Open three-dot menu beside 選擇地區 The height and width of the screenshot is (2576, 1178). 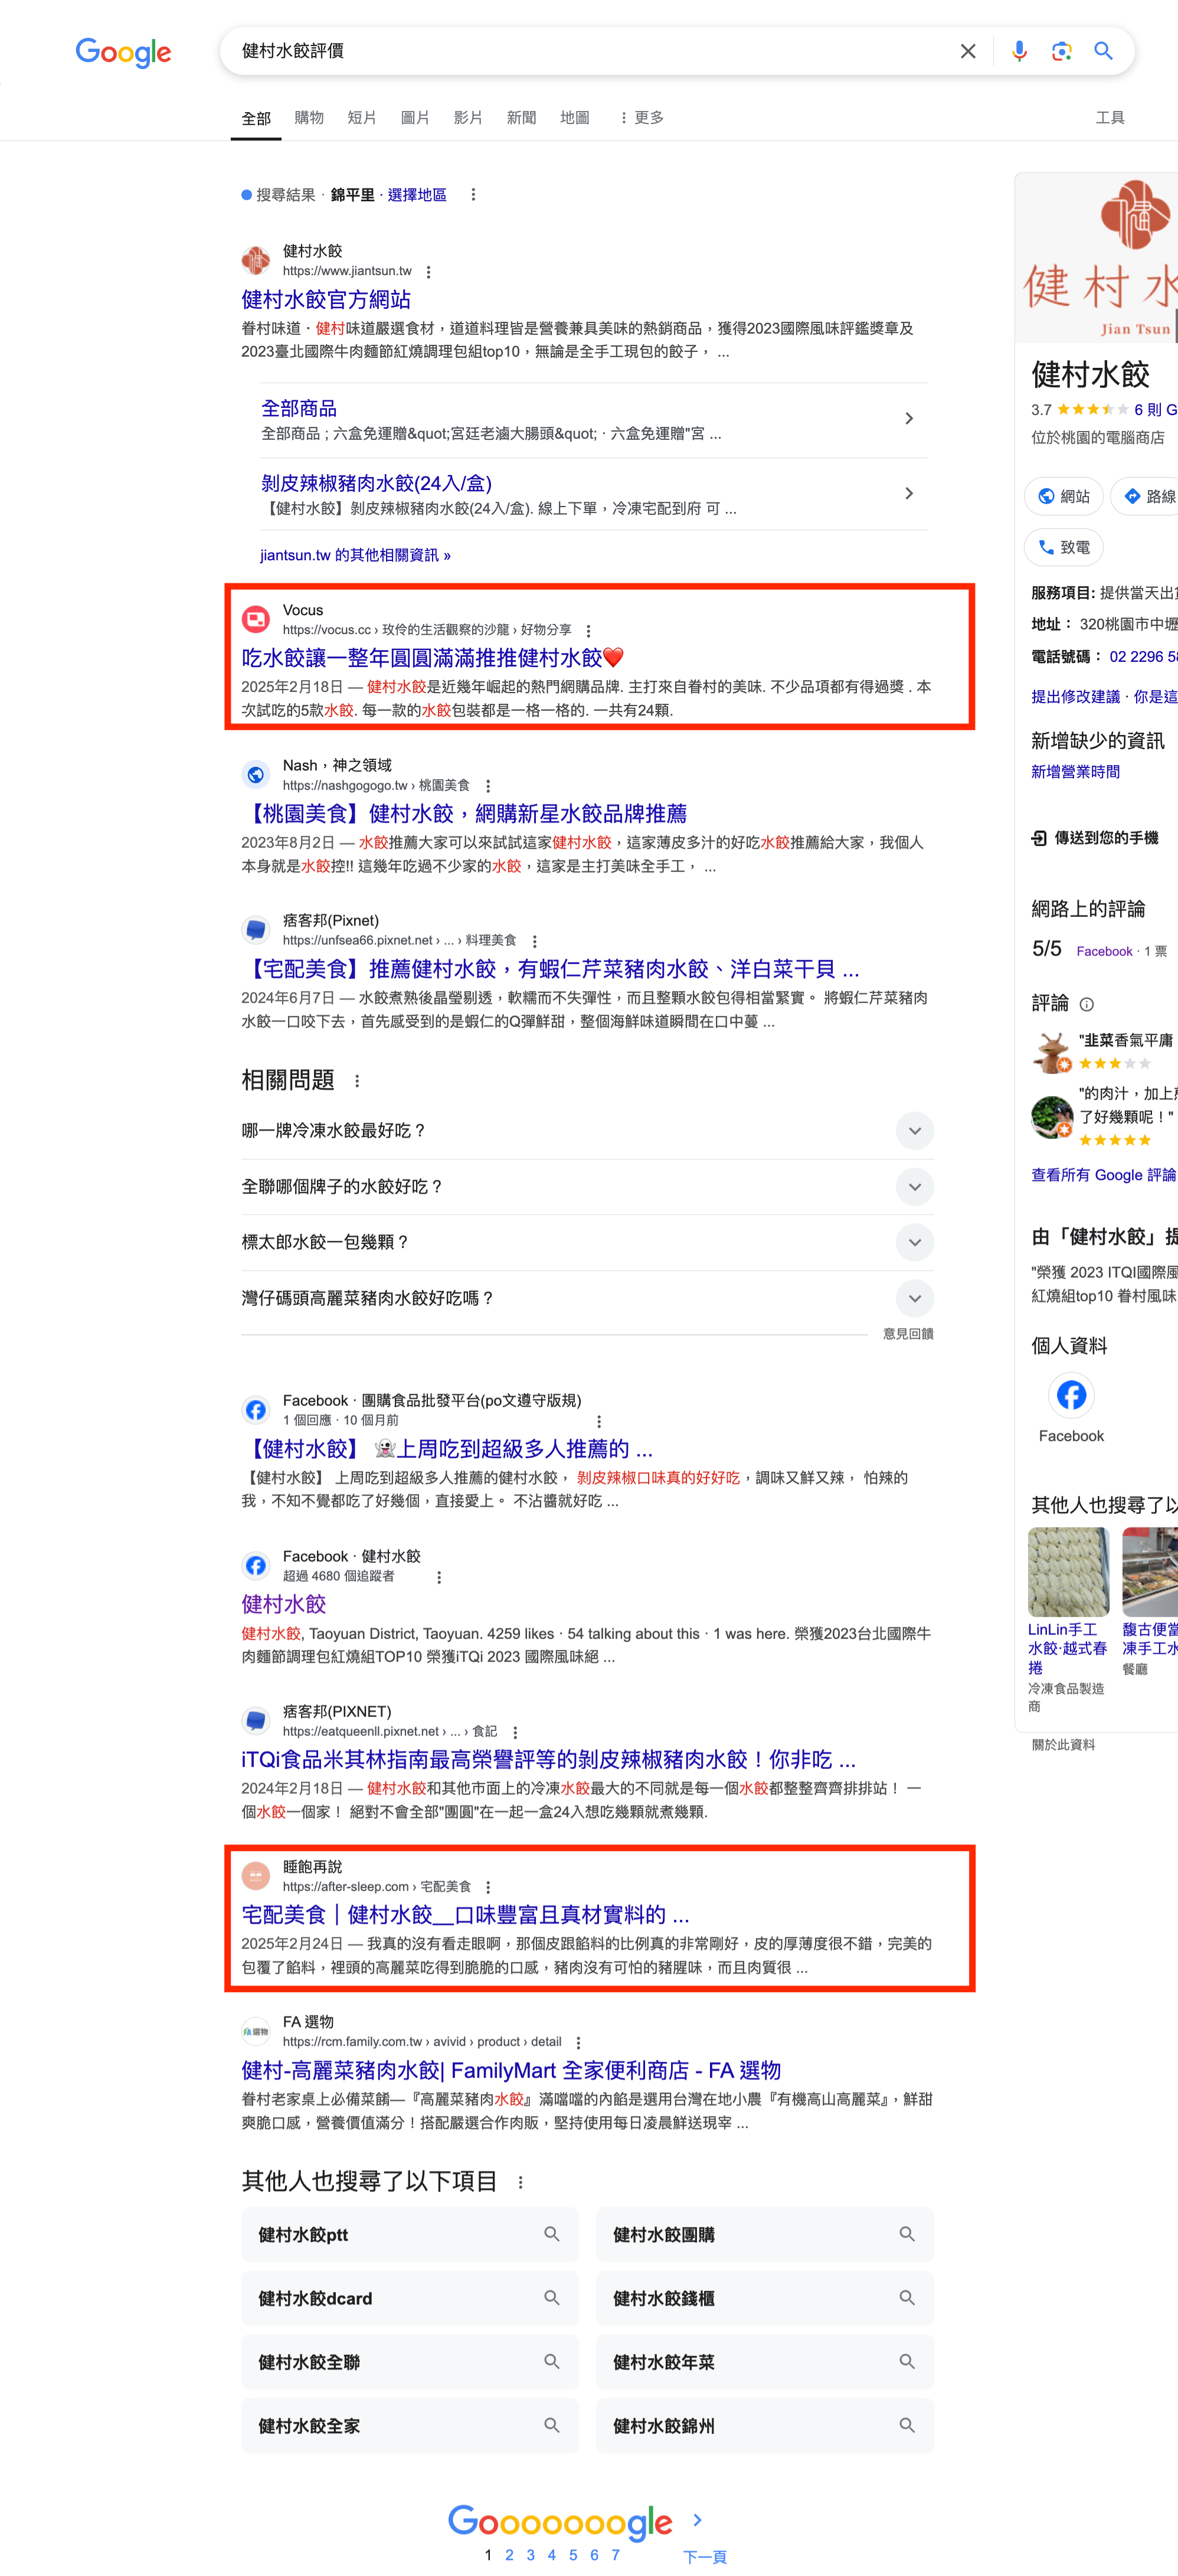[x=473, y=195]
